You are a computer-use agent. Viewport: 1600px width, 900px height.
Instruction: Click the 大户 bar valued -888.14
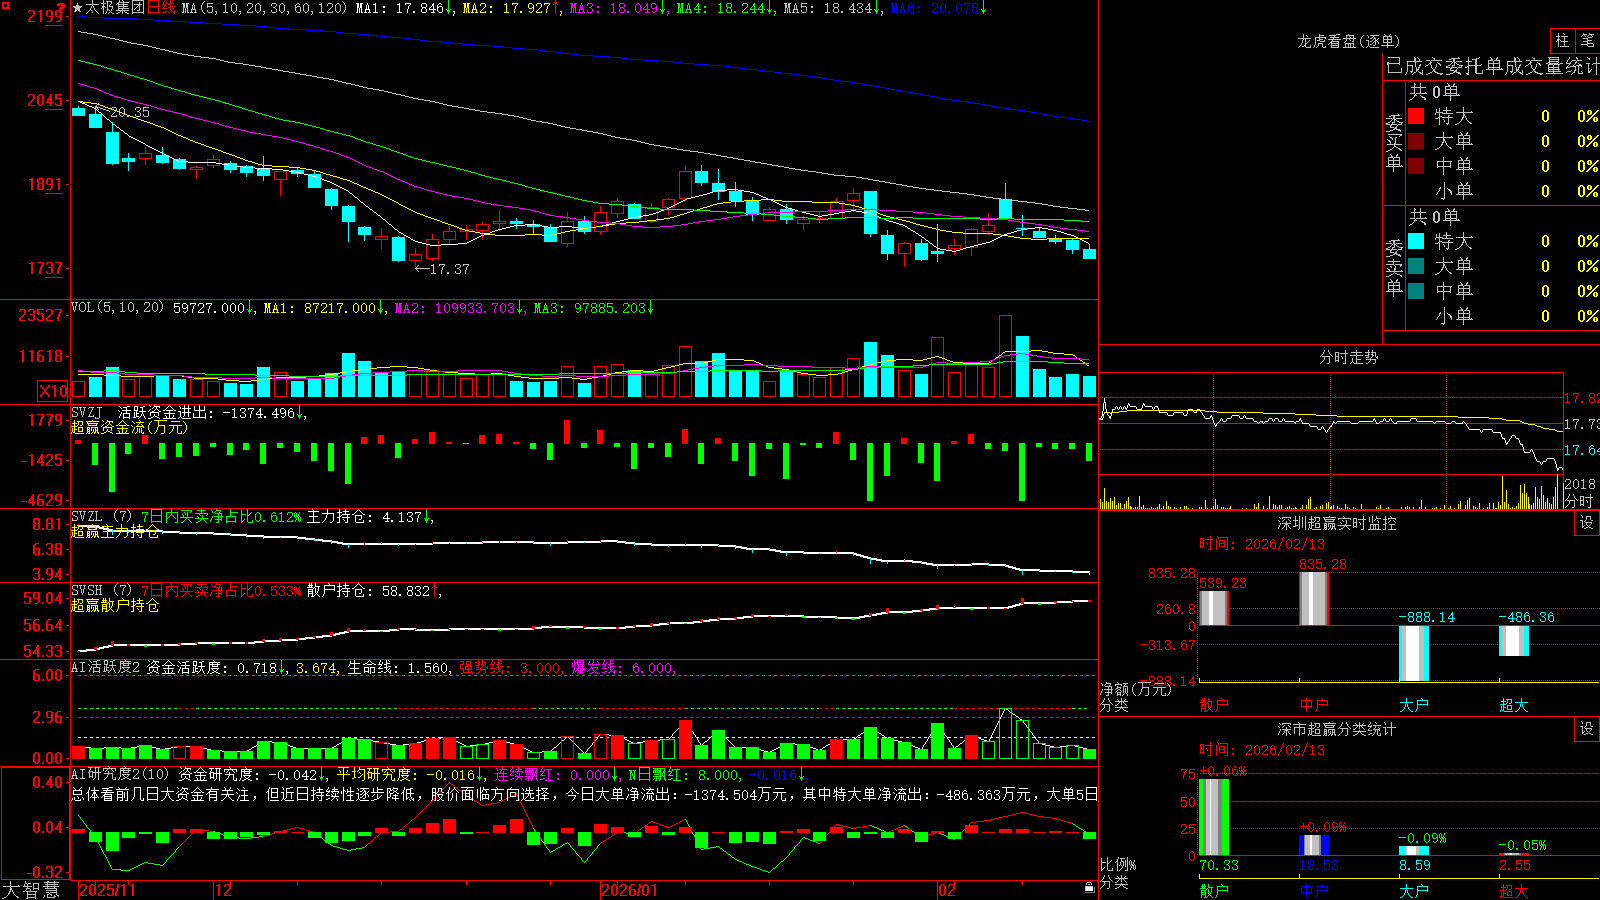coord(1414,653)
